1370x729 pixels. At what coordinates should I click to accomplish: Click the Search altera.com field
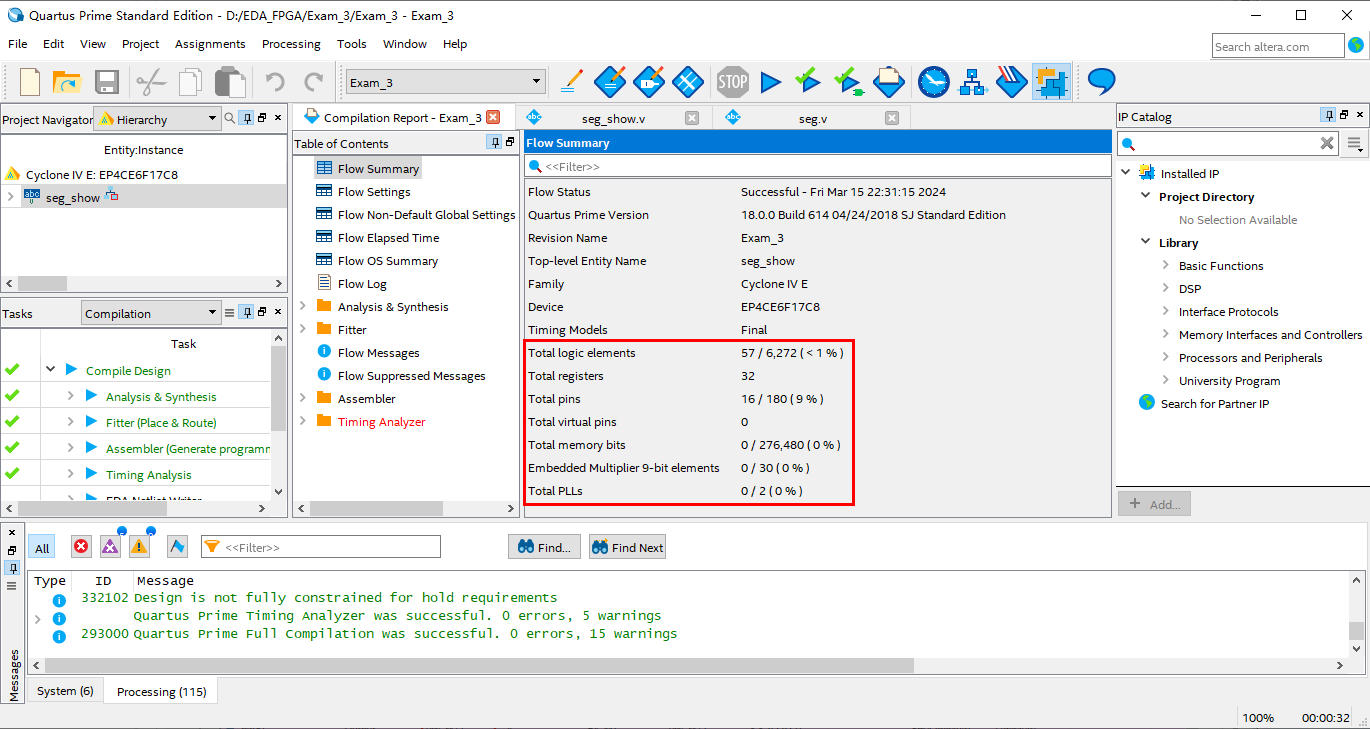coord(1278,46)
